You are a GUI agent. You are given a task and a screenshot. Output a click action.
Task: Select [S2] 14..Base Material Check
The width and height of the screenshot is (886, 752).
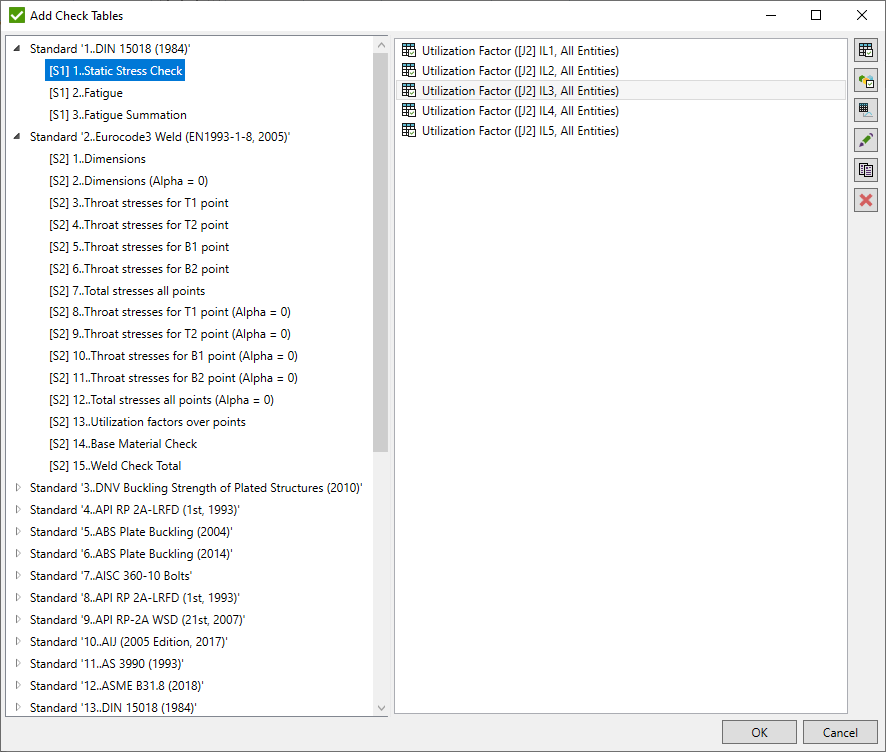[142, 443]
